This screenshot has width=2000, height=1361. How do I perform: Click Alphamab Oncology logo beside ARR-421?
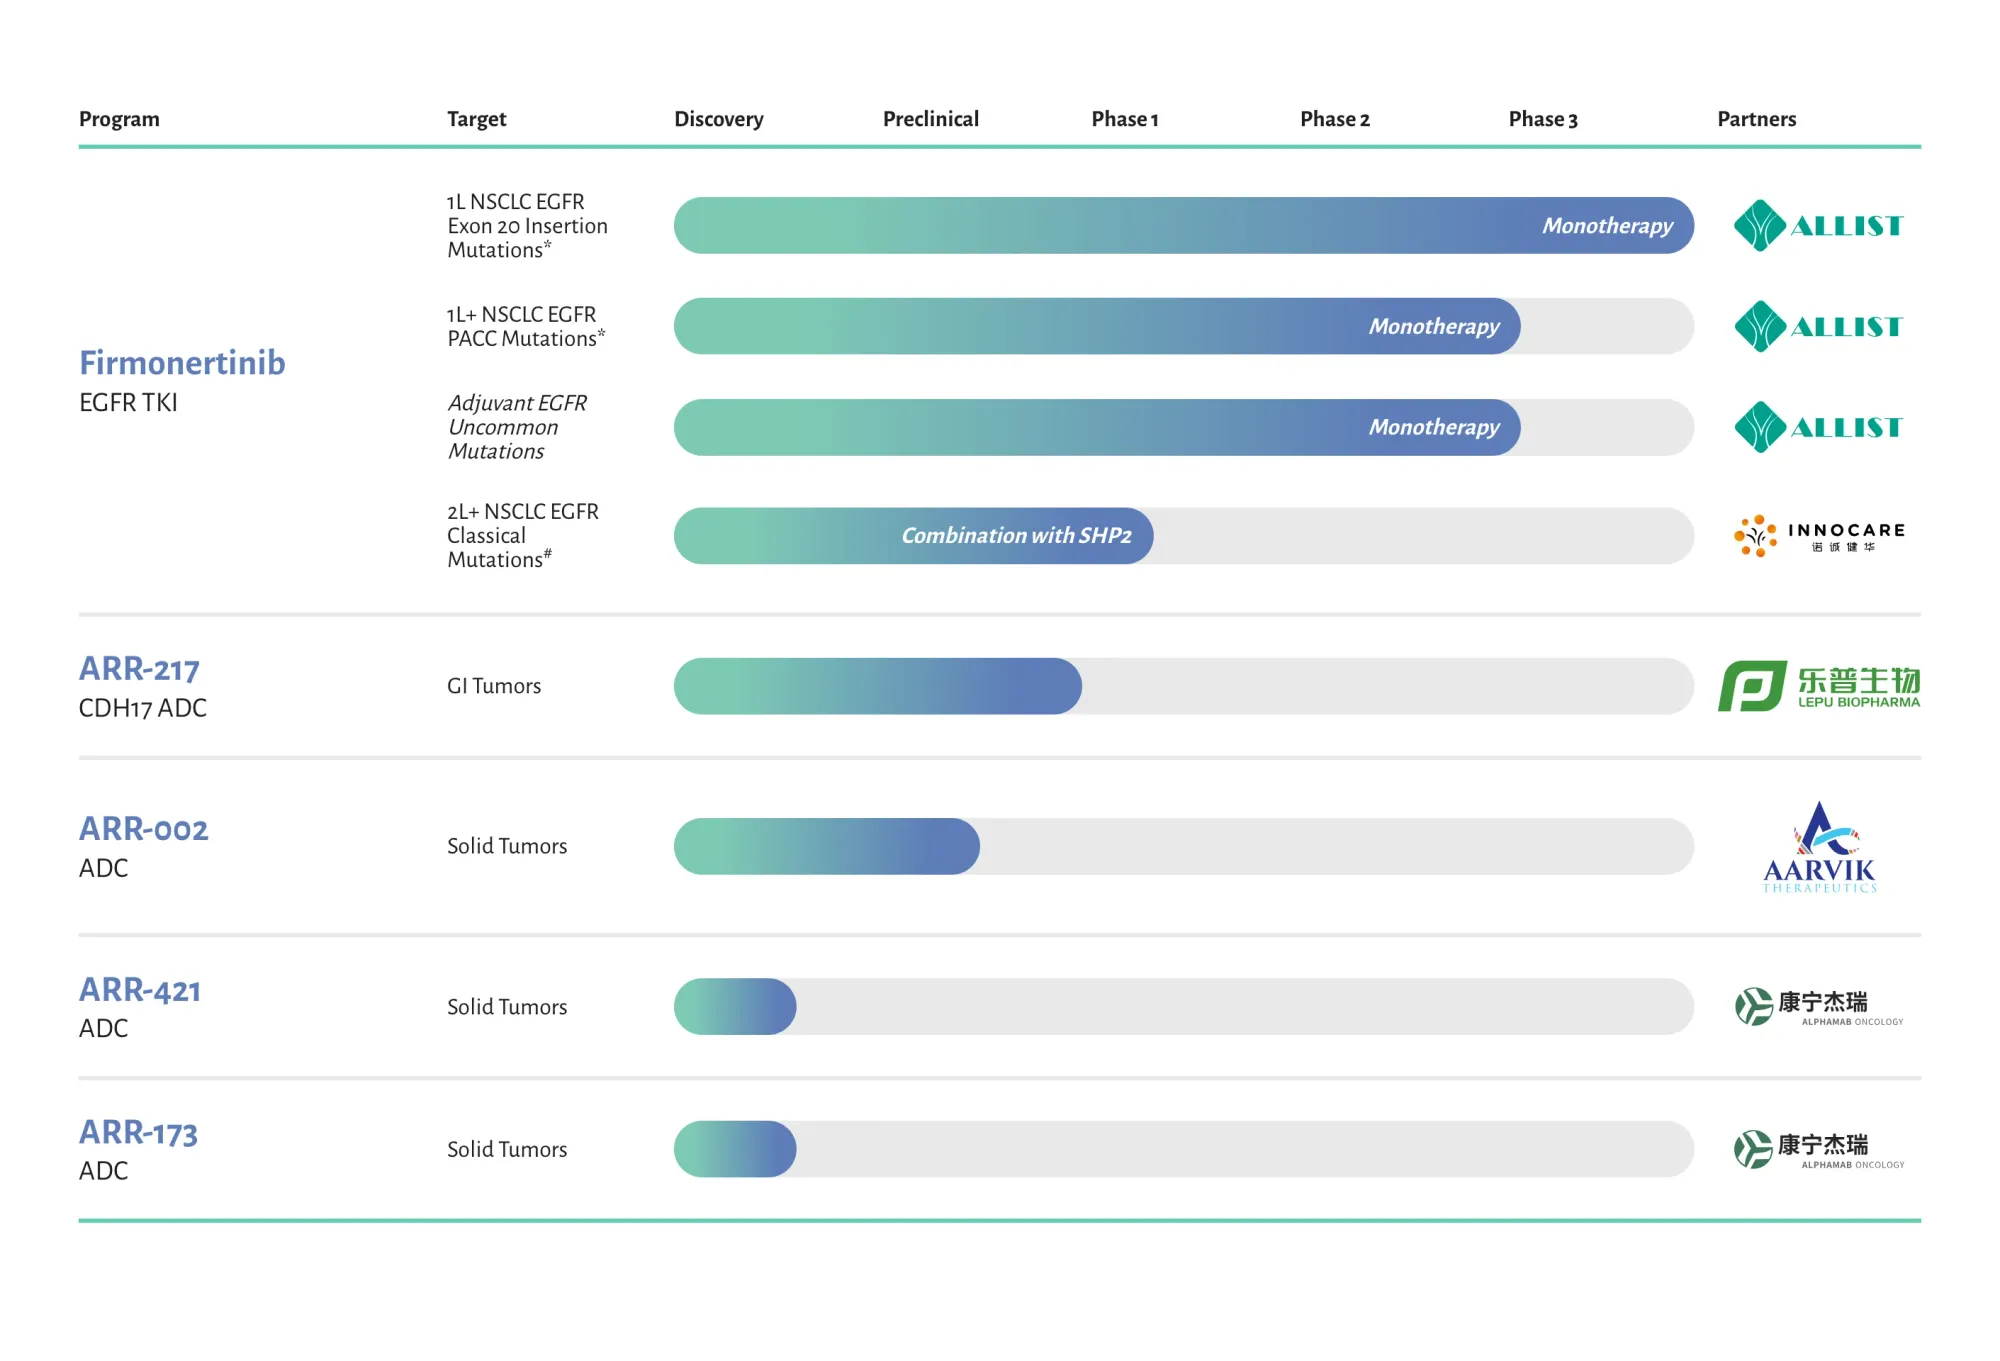1818,1007
